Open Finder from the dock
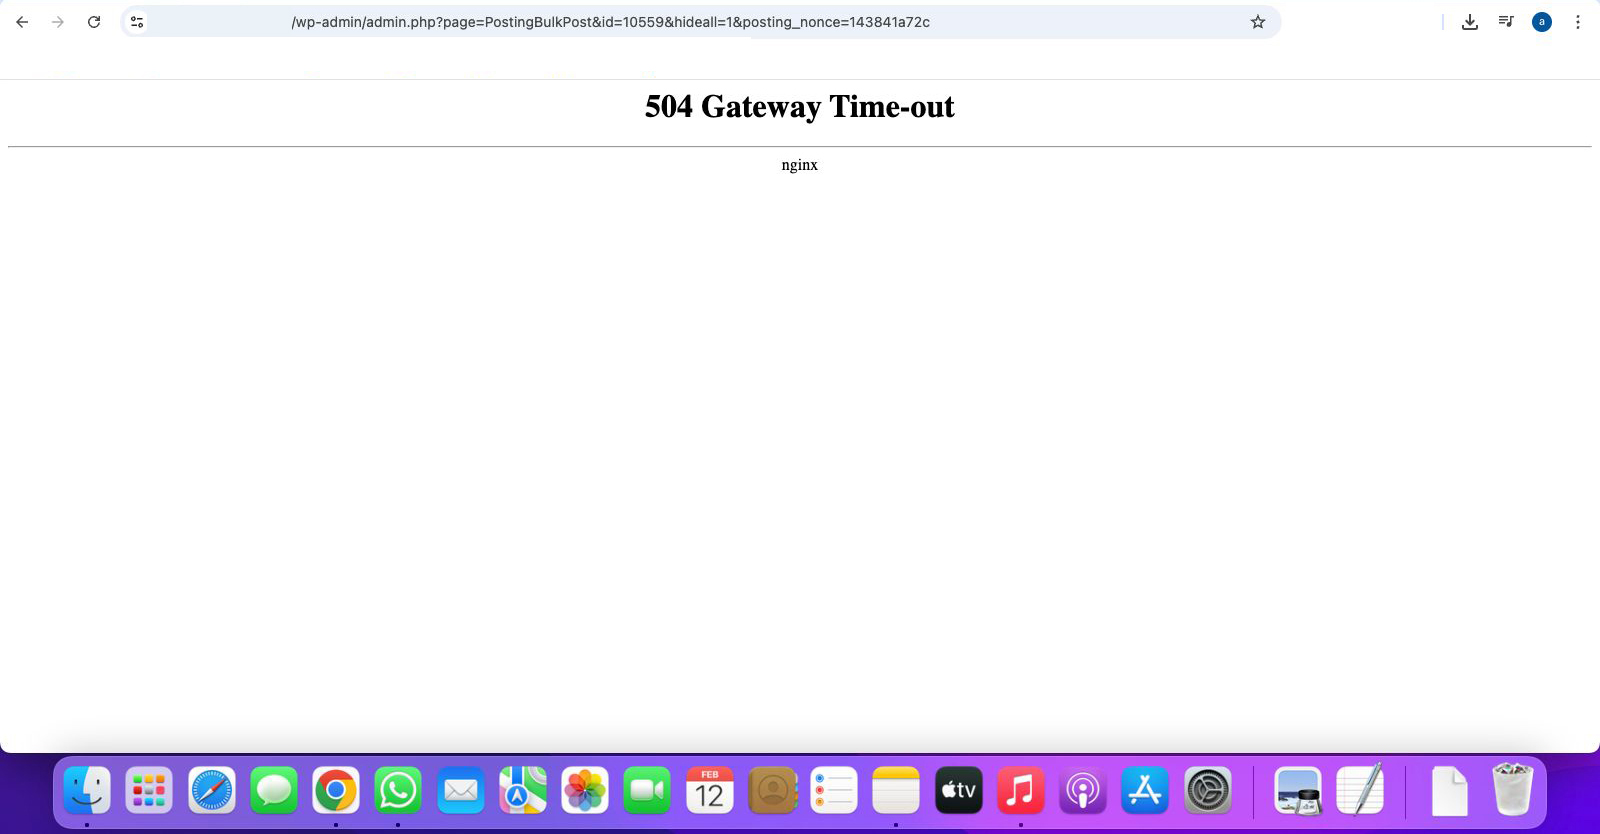Image resolution: width=1600 pixels, height=834 pixels. (87, 791)
